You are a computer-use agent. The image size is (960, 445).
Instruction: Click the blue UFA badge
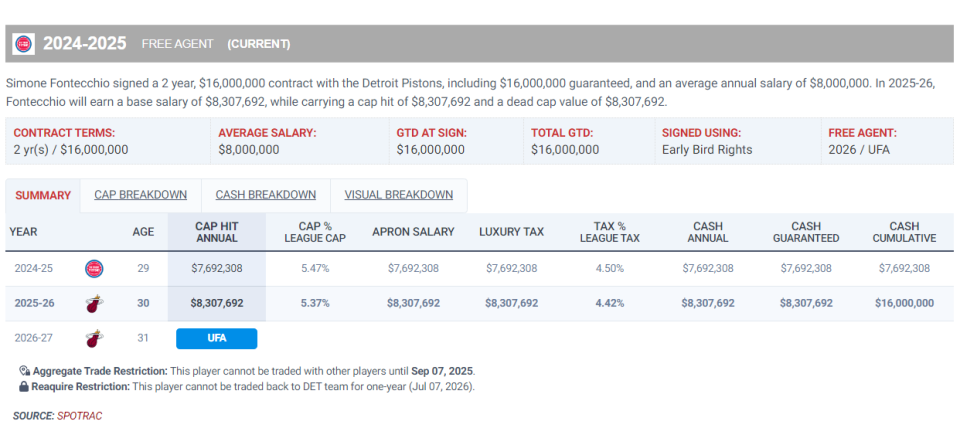coord(216,338)
